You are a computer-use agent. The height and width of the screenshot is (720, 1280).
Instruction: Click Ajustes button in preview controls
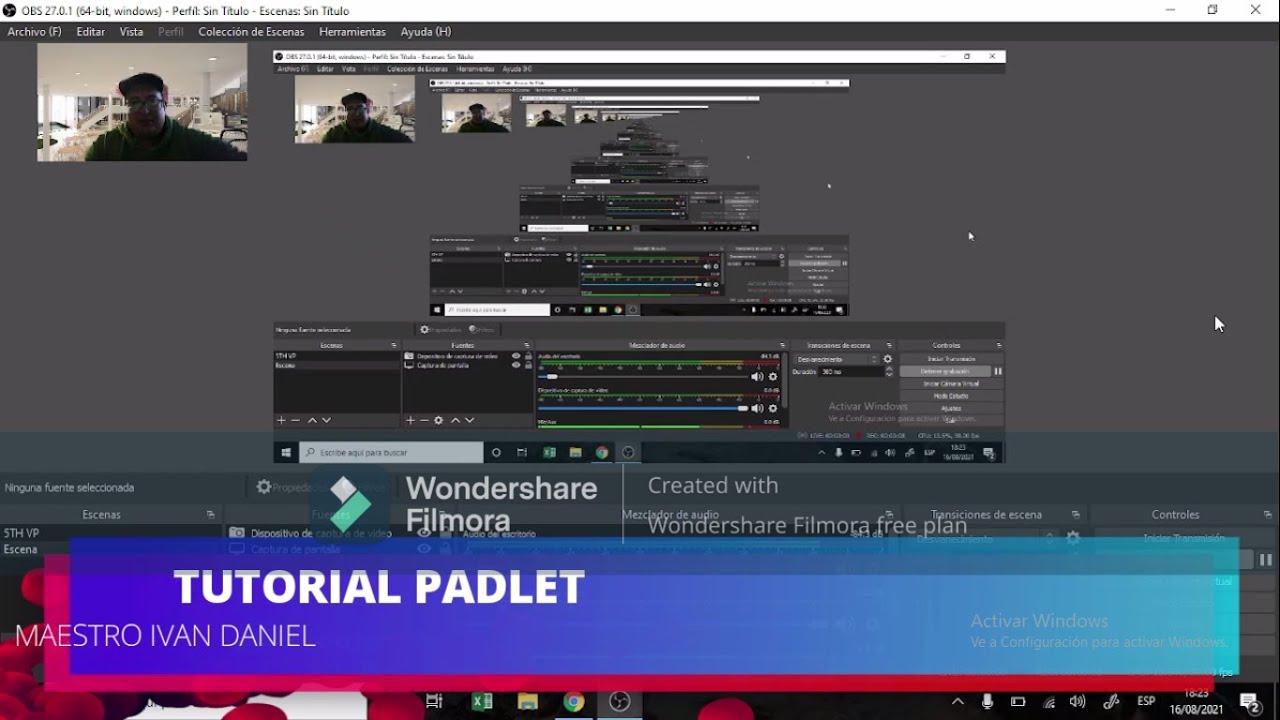tap(951, 408)
